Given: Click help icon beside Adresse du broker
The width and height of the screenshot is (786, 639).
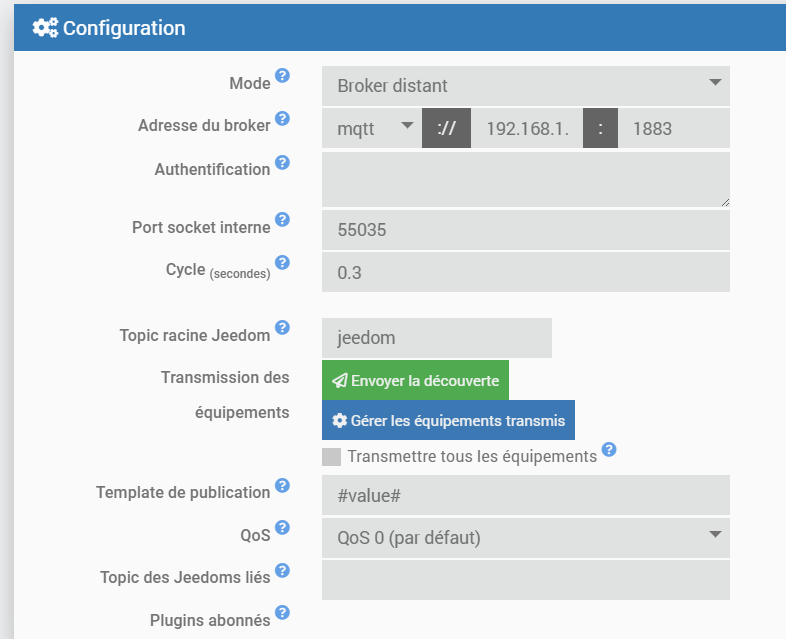Looking at the screenshot, I should point(283,119).
